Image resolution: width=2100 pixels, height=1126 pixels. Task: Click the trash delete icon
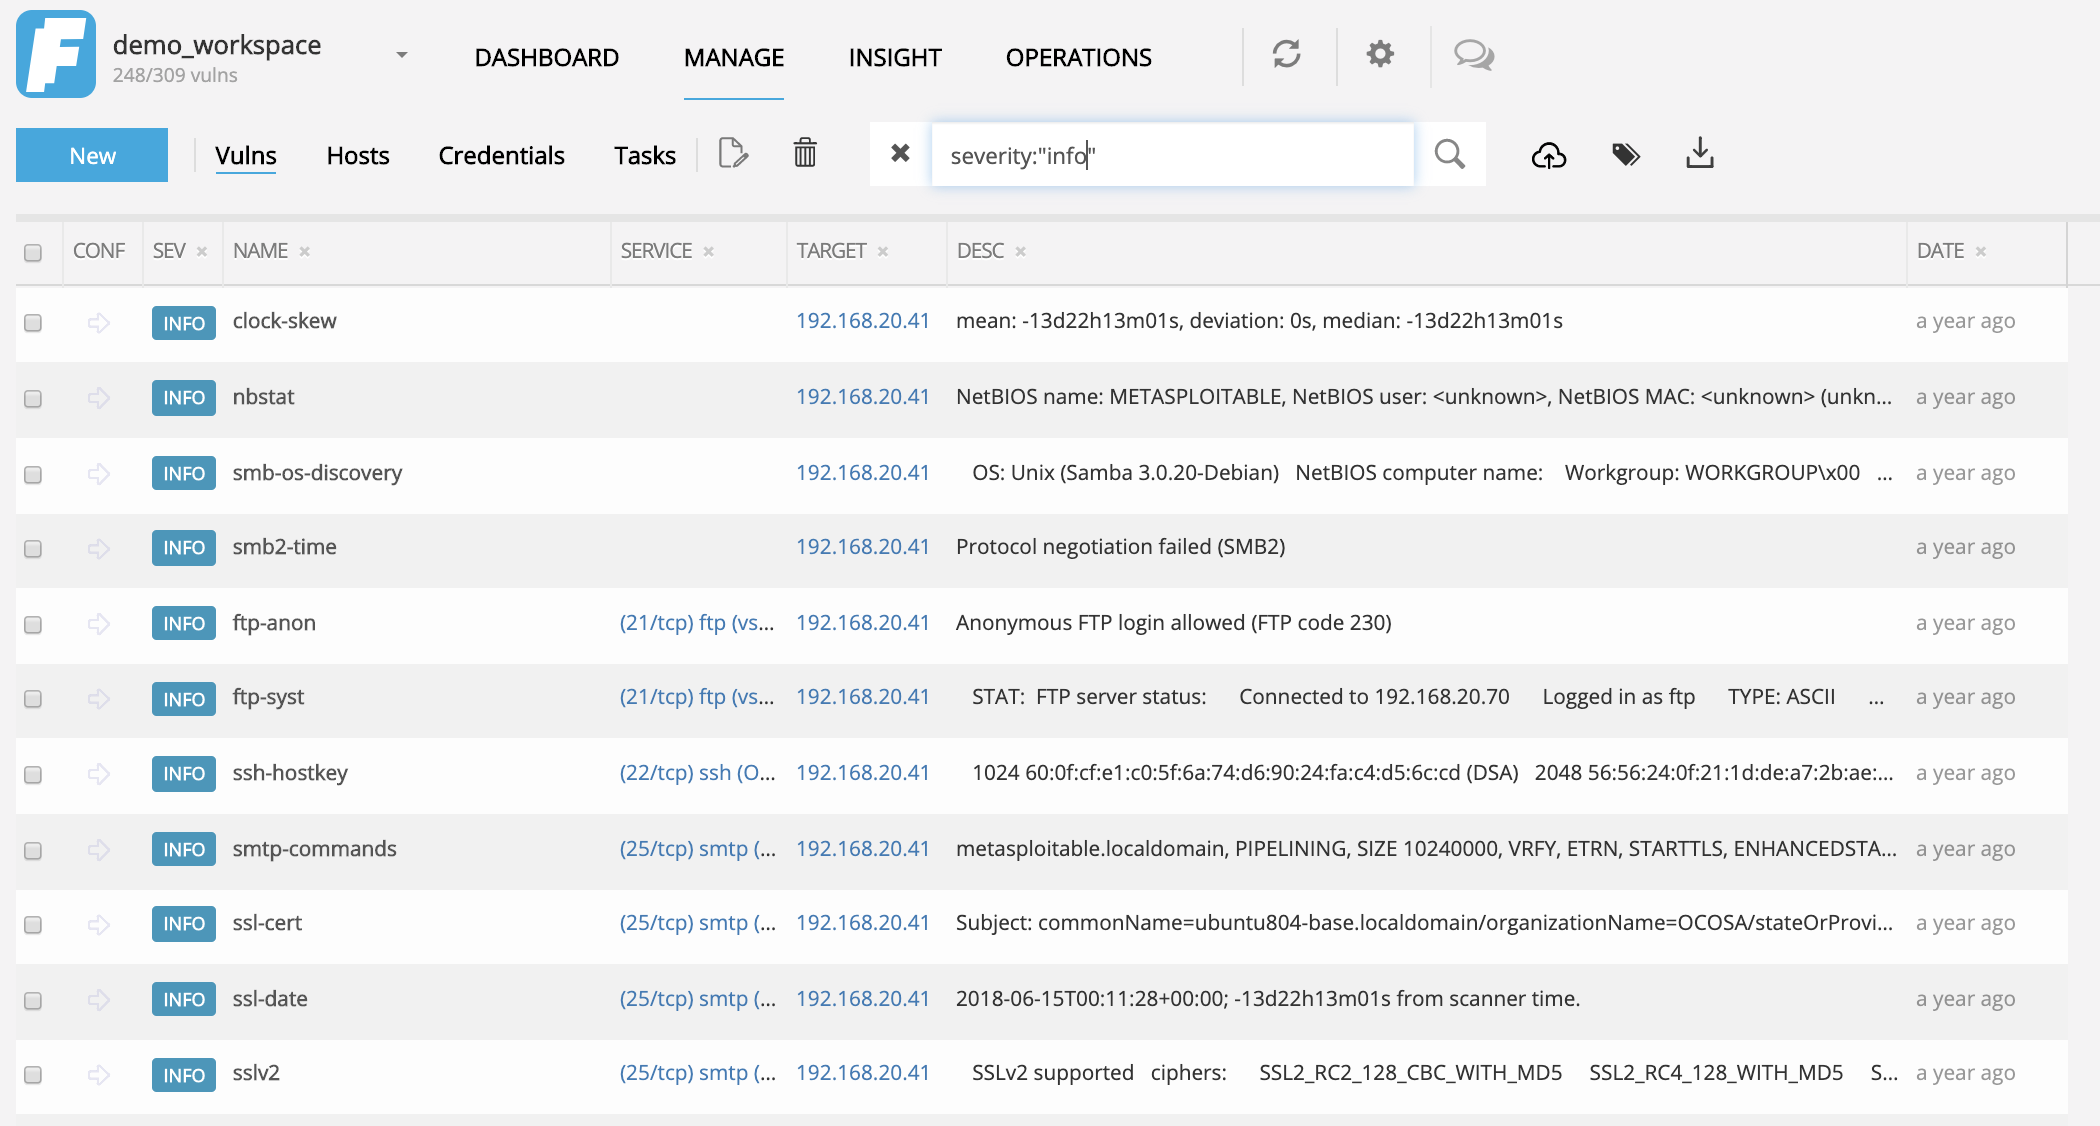805,154
